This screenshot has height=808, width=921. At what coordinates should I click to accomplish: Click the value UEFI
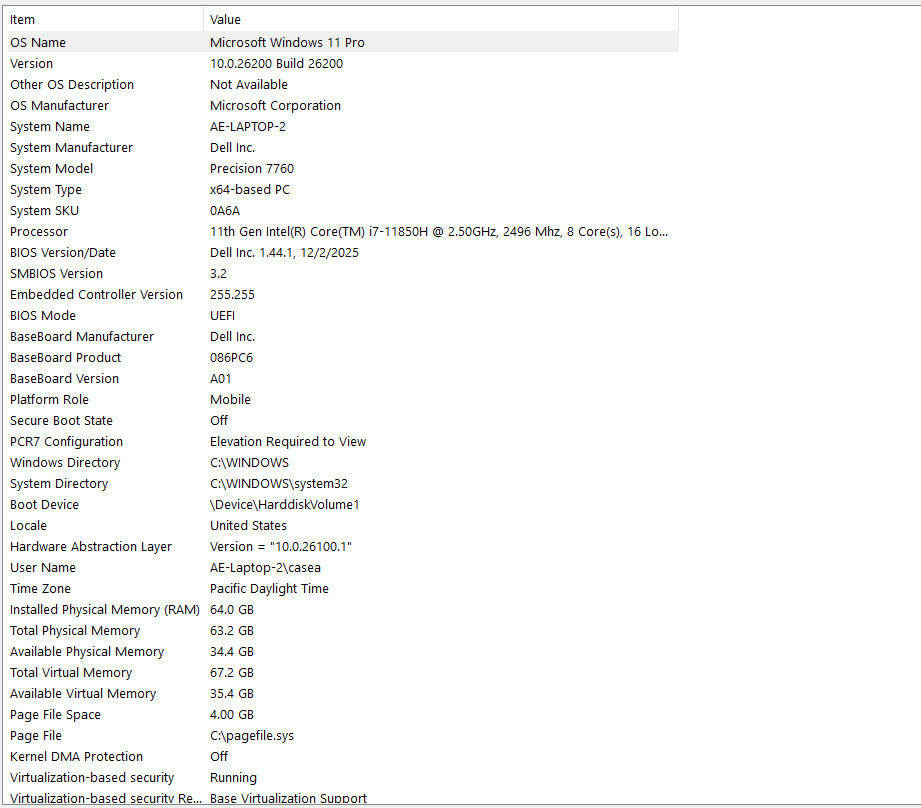pos(223,316)
